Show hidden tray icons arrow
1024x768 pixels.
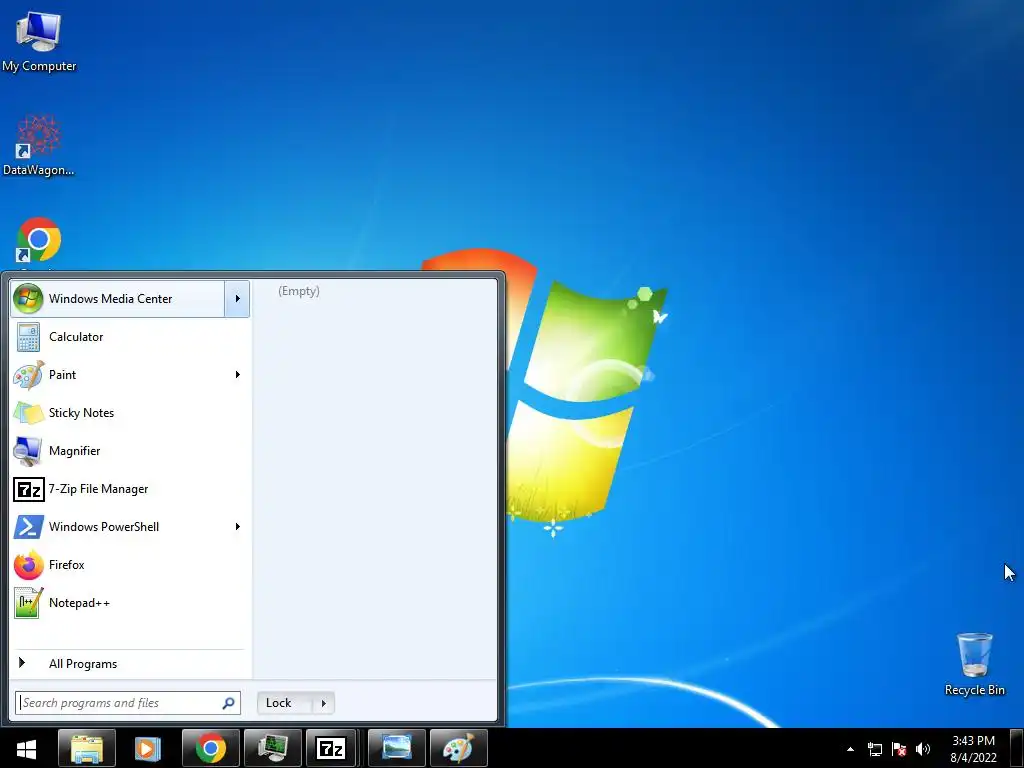tap(850, 749)
